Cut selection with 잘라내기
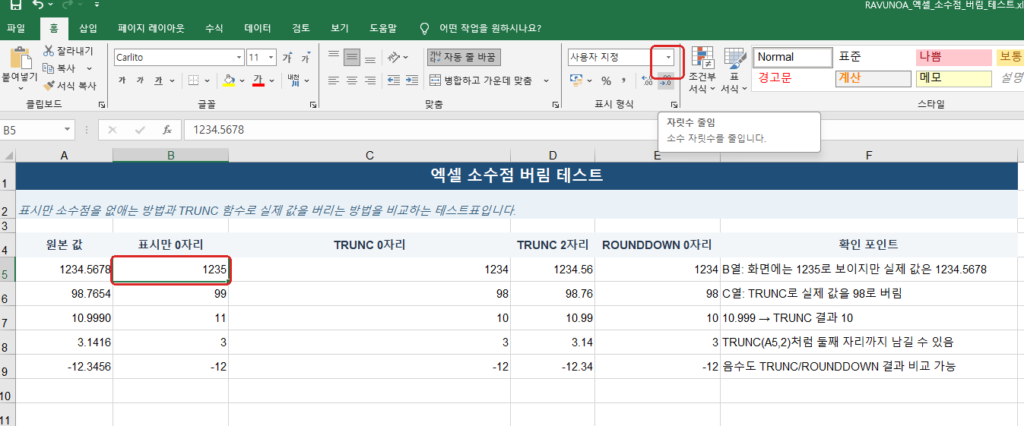Viewport: 1024px width, 426px height. 68,51
